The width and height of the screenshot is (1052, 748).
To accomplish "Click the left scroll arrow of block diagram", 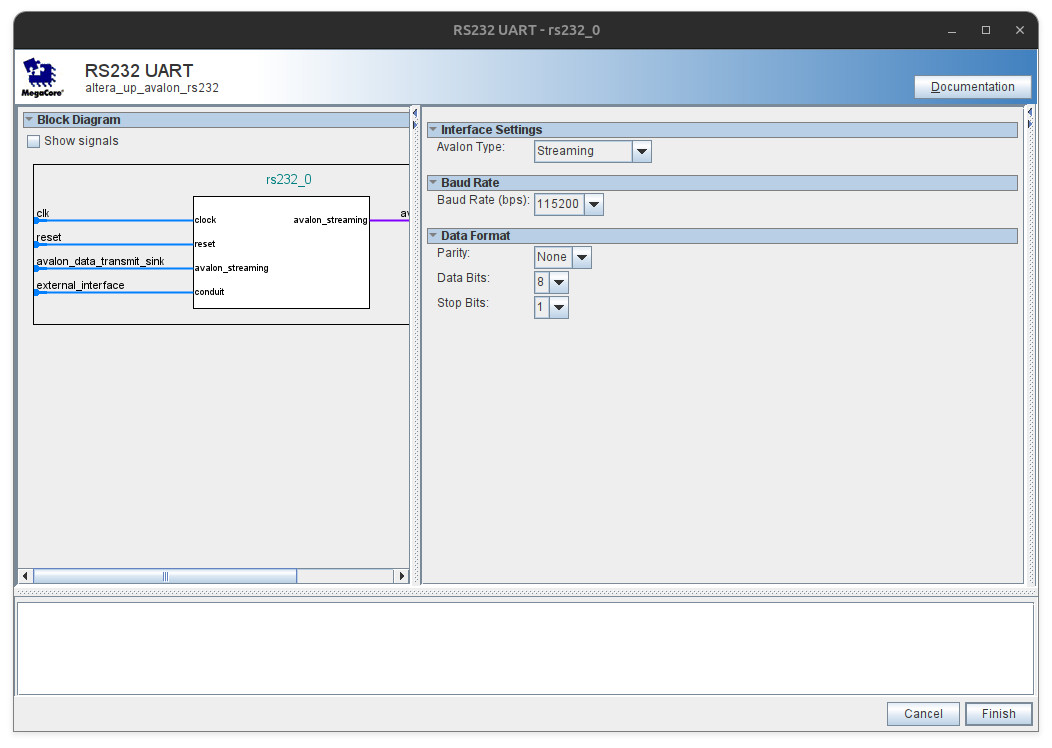I will [26, 576].
